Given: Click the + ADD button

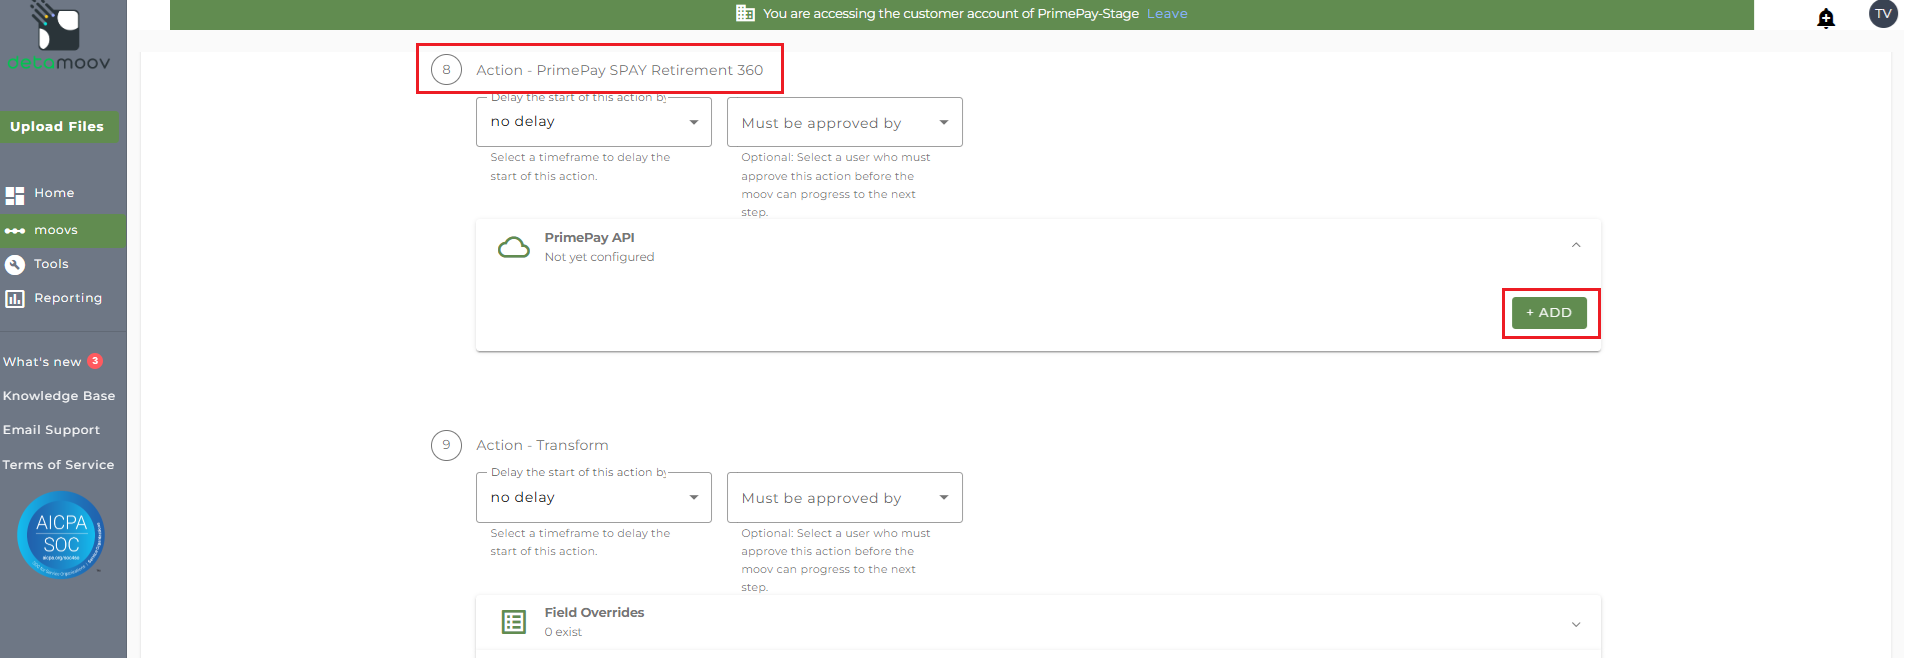Looking at the screenshot, I should (1549, 313).
